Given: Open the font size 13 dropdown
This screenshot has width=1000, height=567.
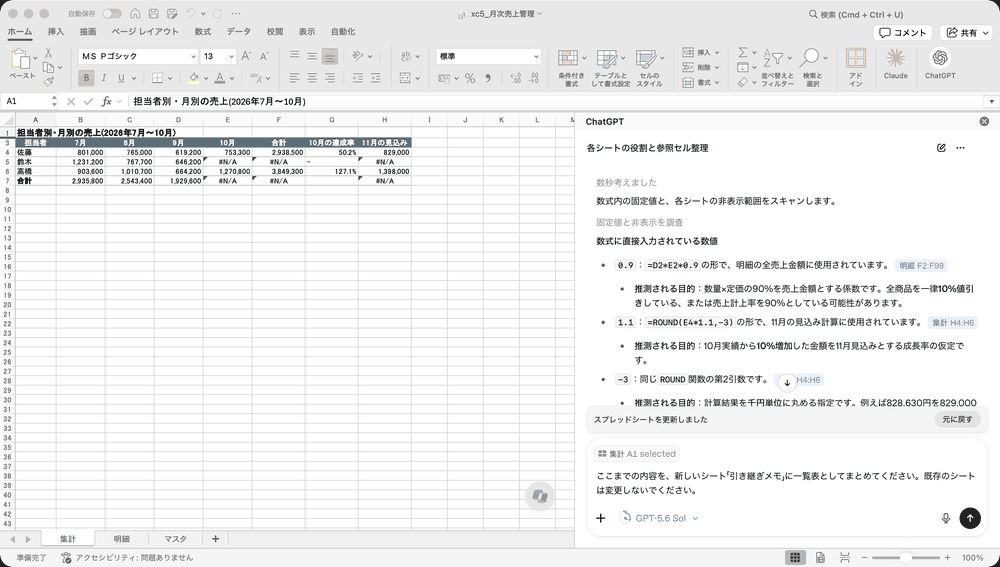Looking at the screenshot, I should [231, 56].
